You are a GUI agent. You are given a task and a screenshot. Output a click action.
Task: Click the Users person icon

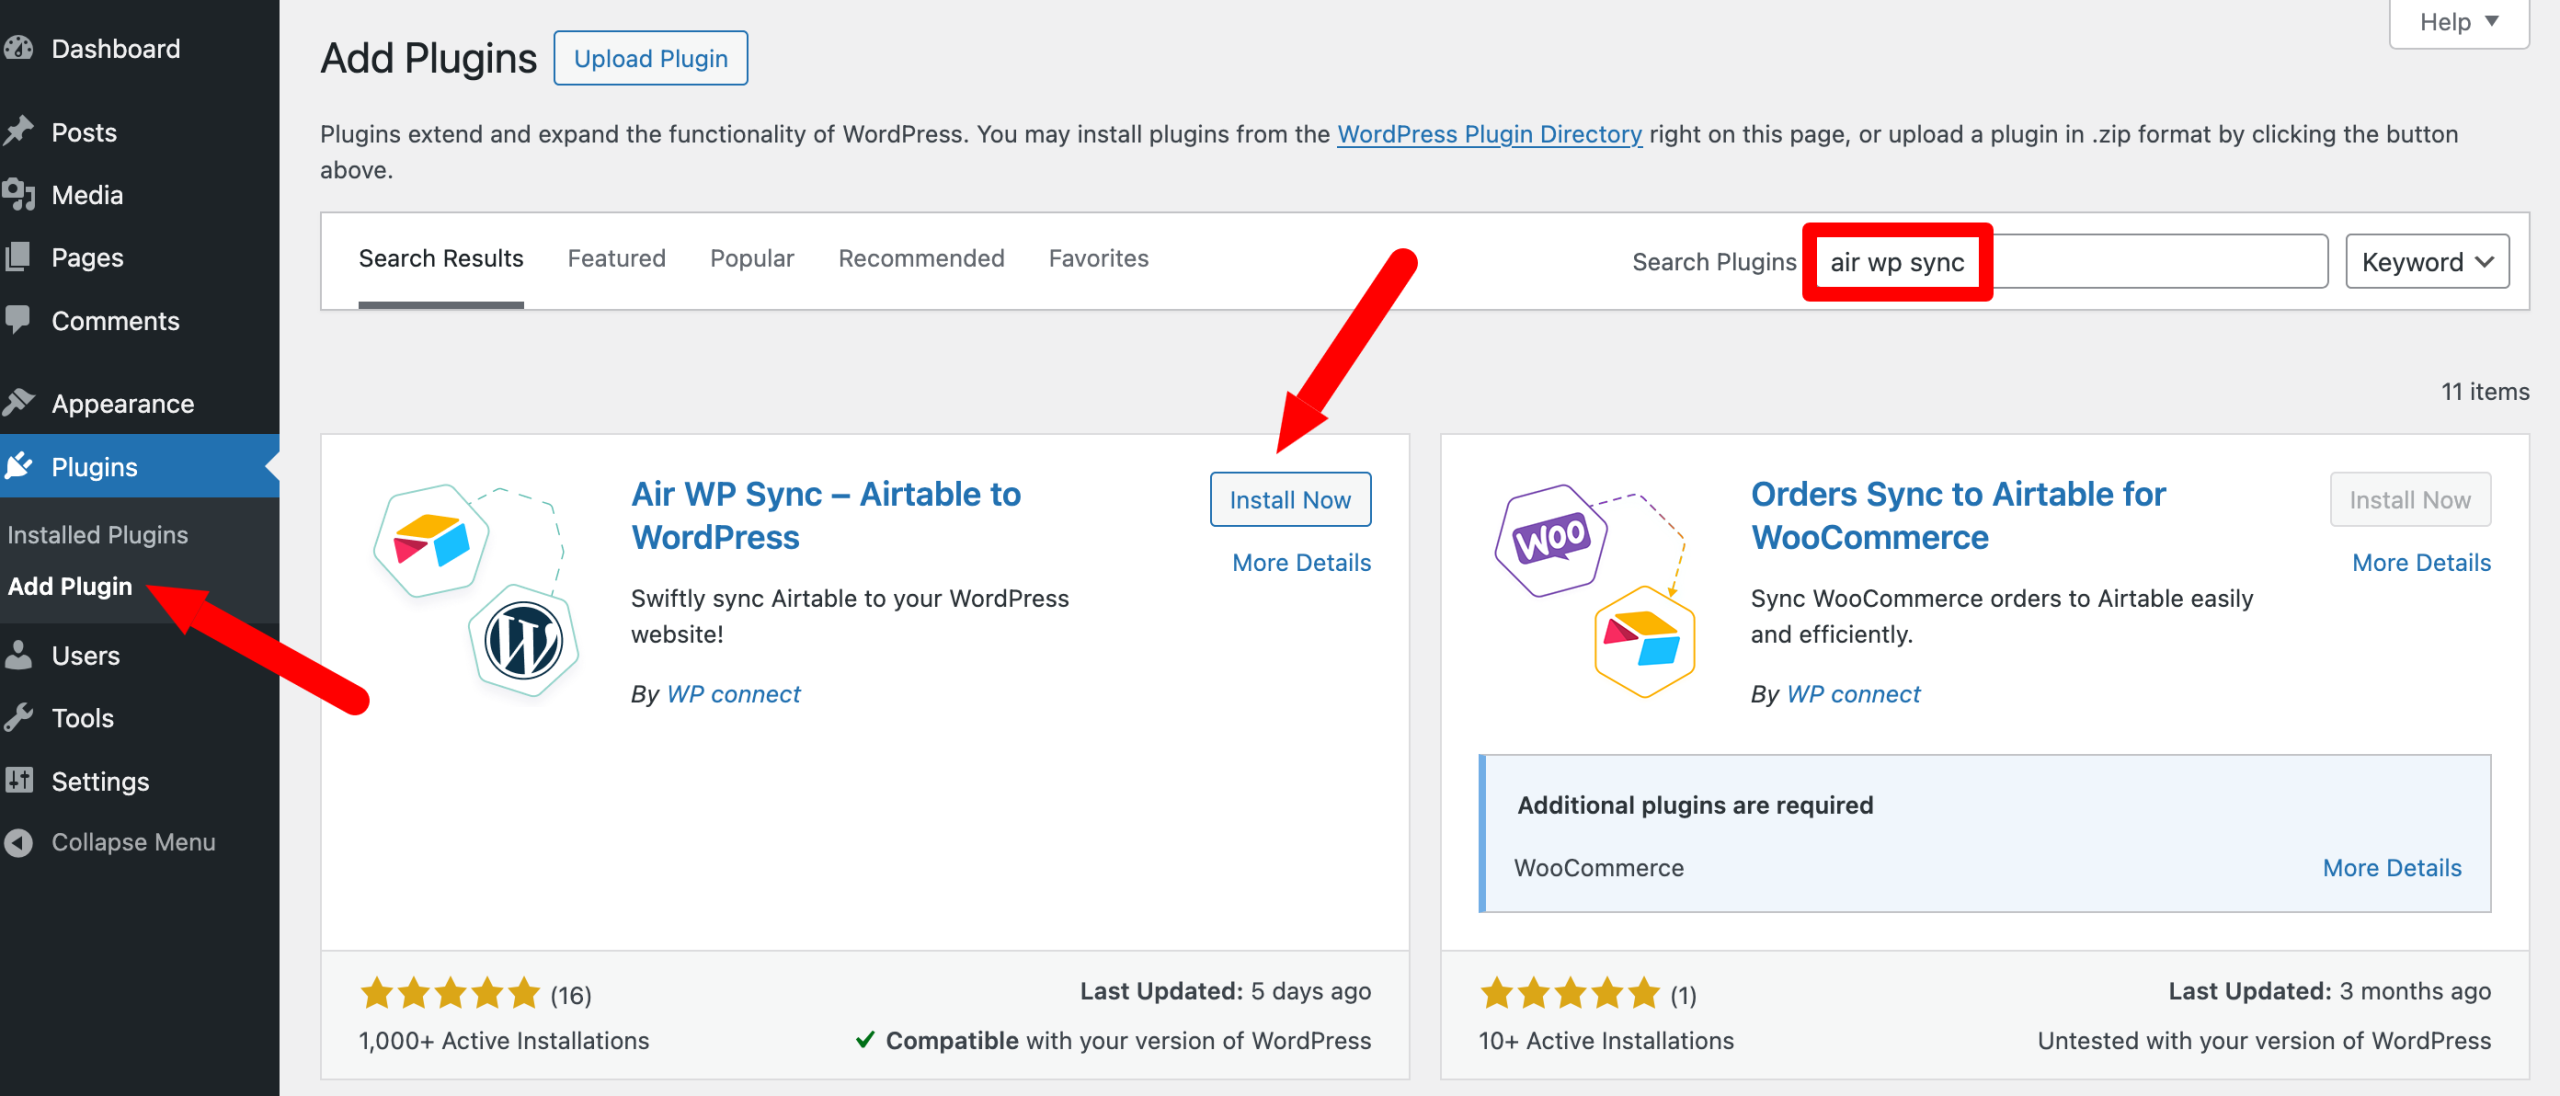[x=18, y=655]
